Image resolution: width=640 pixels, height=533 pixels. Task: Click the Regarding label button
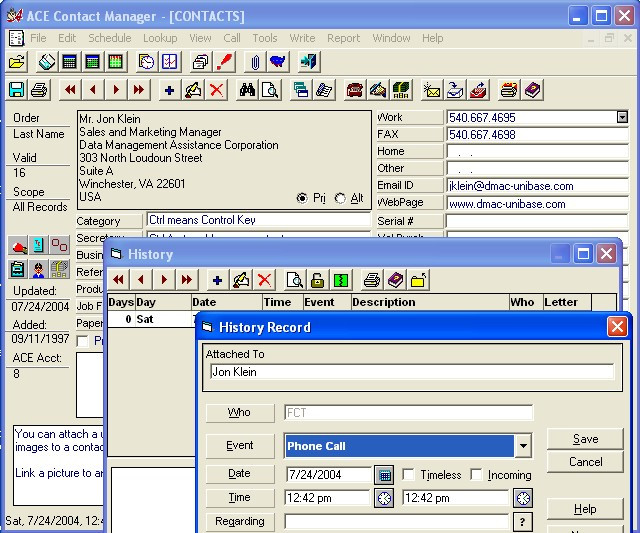click(240, 521)
